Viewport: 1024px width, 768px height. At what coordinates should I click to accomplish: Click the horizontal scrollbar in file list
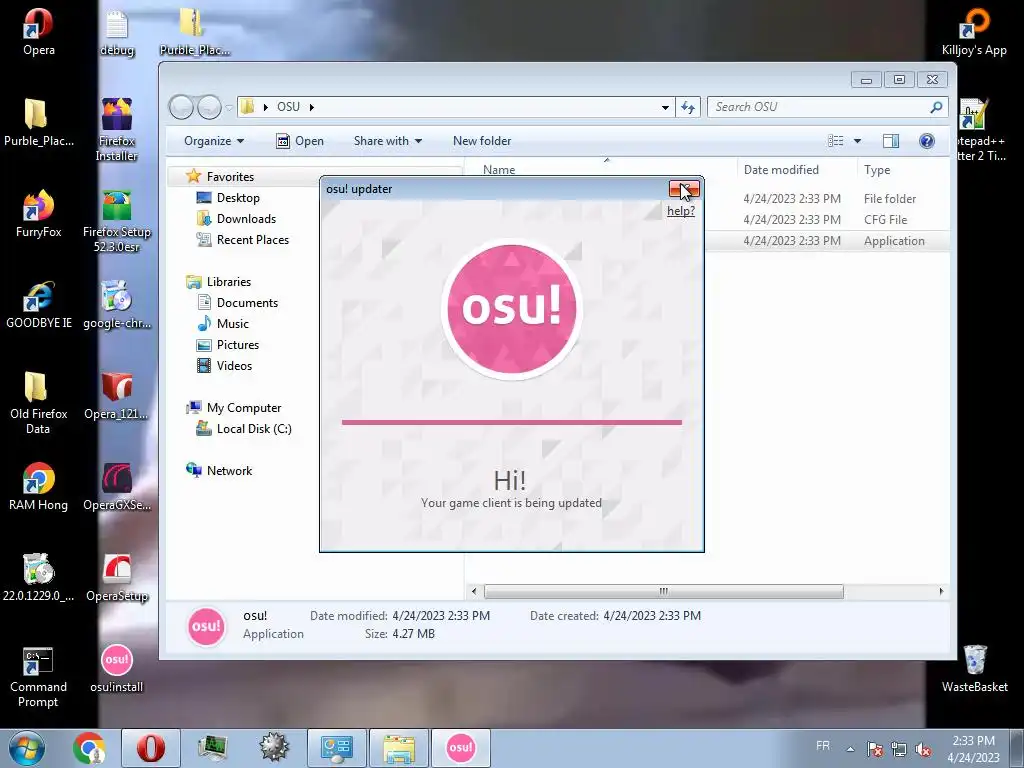click(x=664, y=592)
